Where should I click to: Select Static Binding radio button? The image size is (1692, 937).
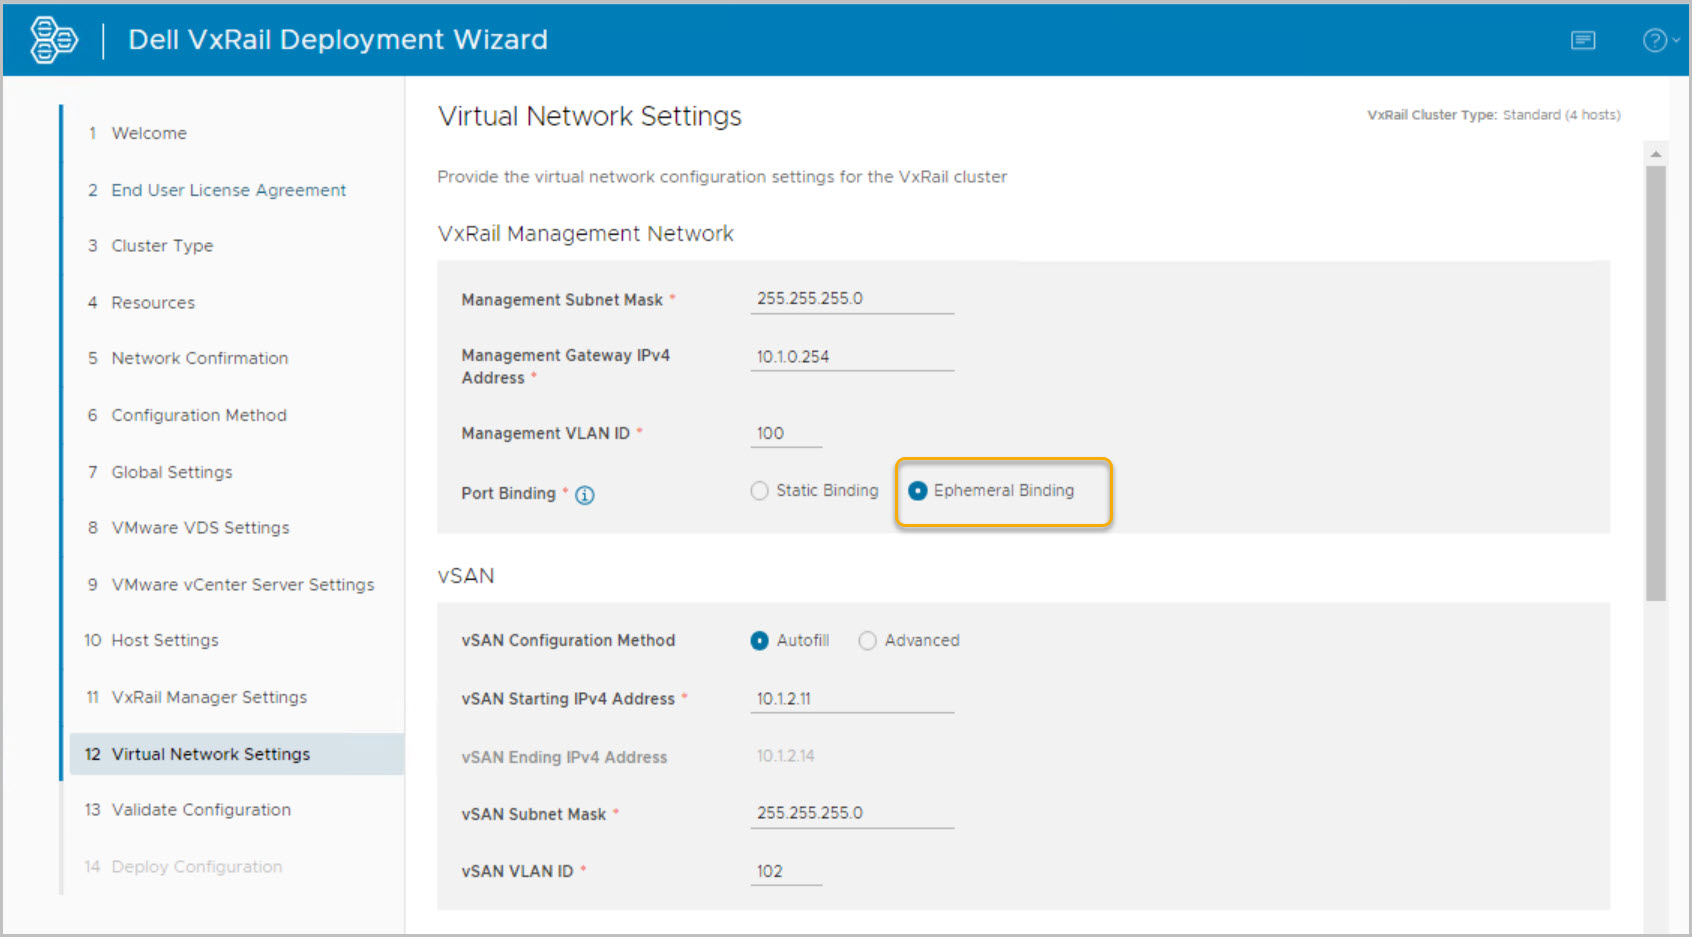click(x=760, y=491)
